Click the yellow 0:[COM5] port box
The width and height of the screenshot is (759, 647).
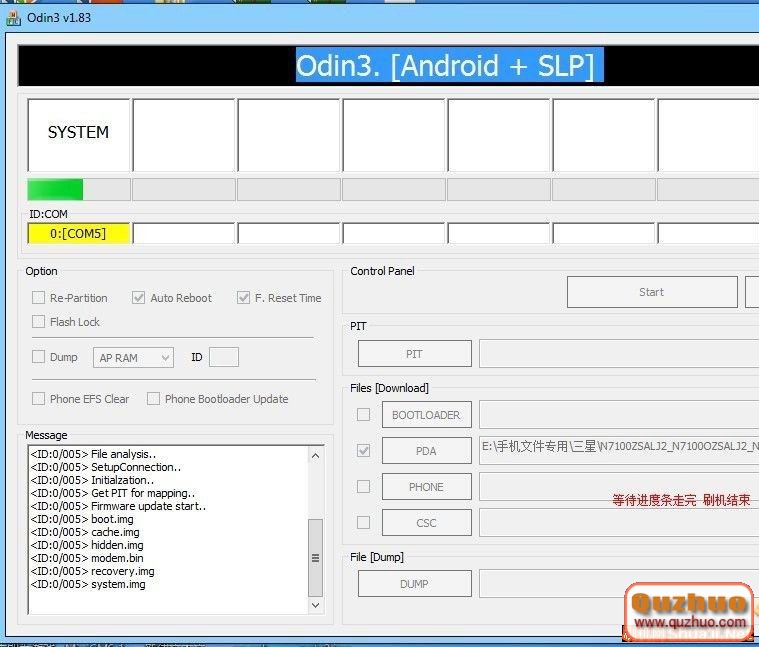(80, 233)
